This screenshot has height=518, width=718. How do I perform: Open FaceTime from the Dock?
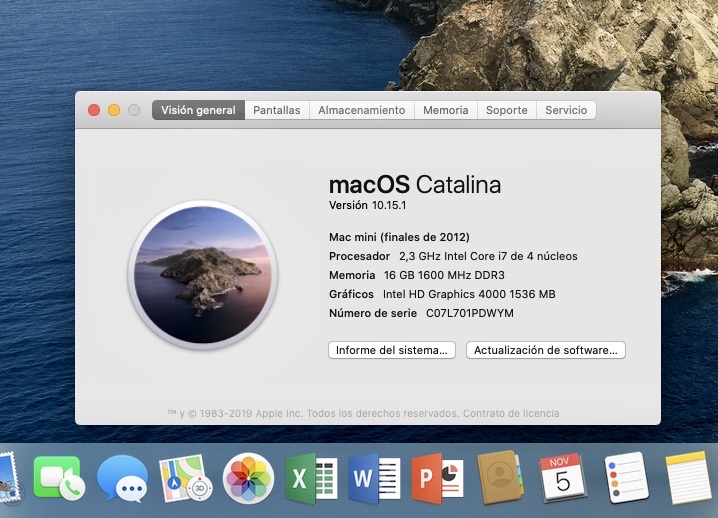59,478
